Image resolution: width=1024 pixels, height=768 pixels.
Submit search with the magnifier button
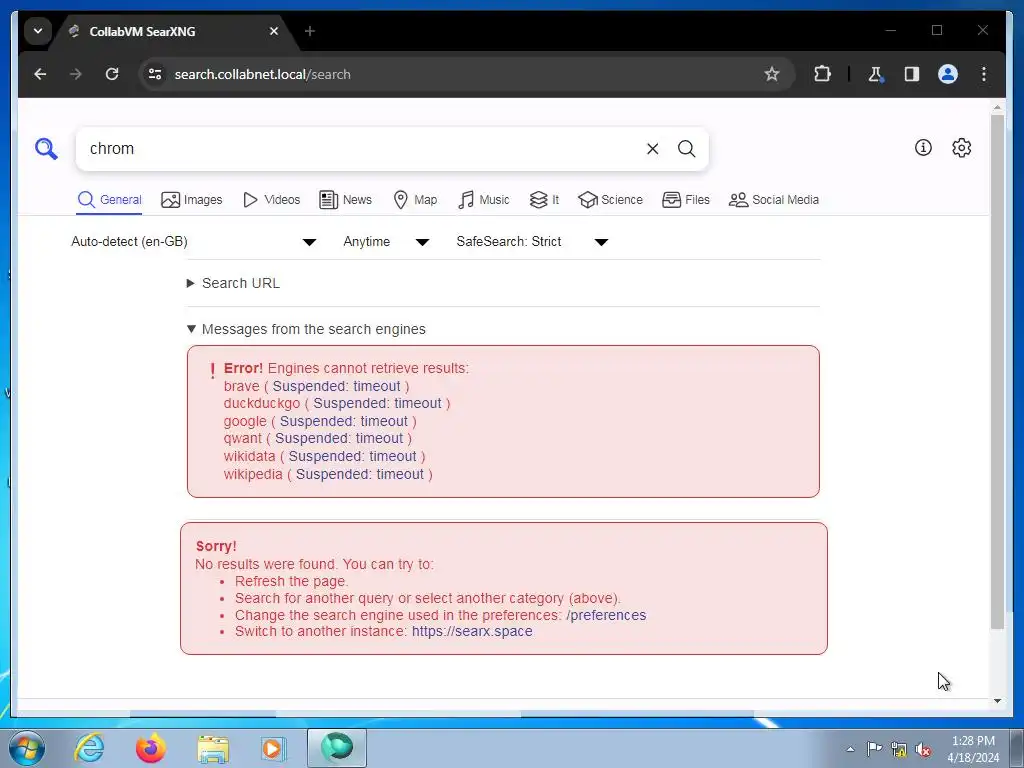(x=686, y=149)
